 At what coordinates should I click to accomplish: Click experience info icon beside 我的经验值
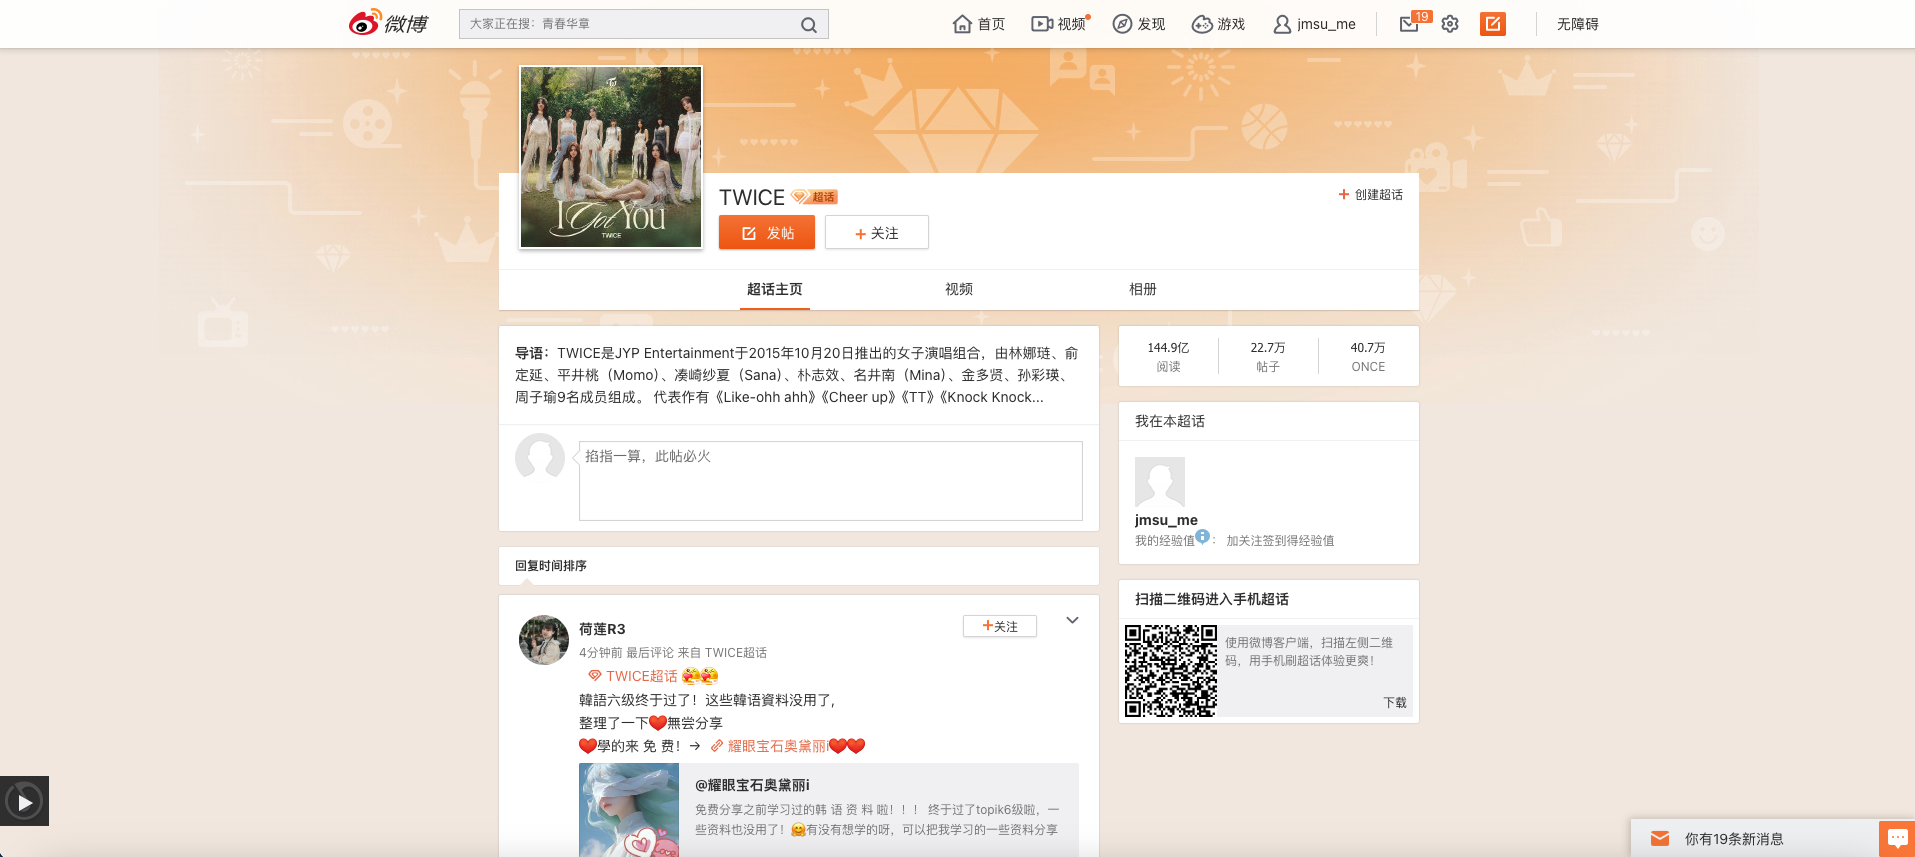coord(1203,536)
